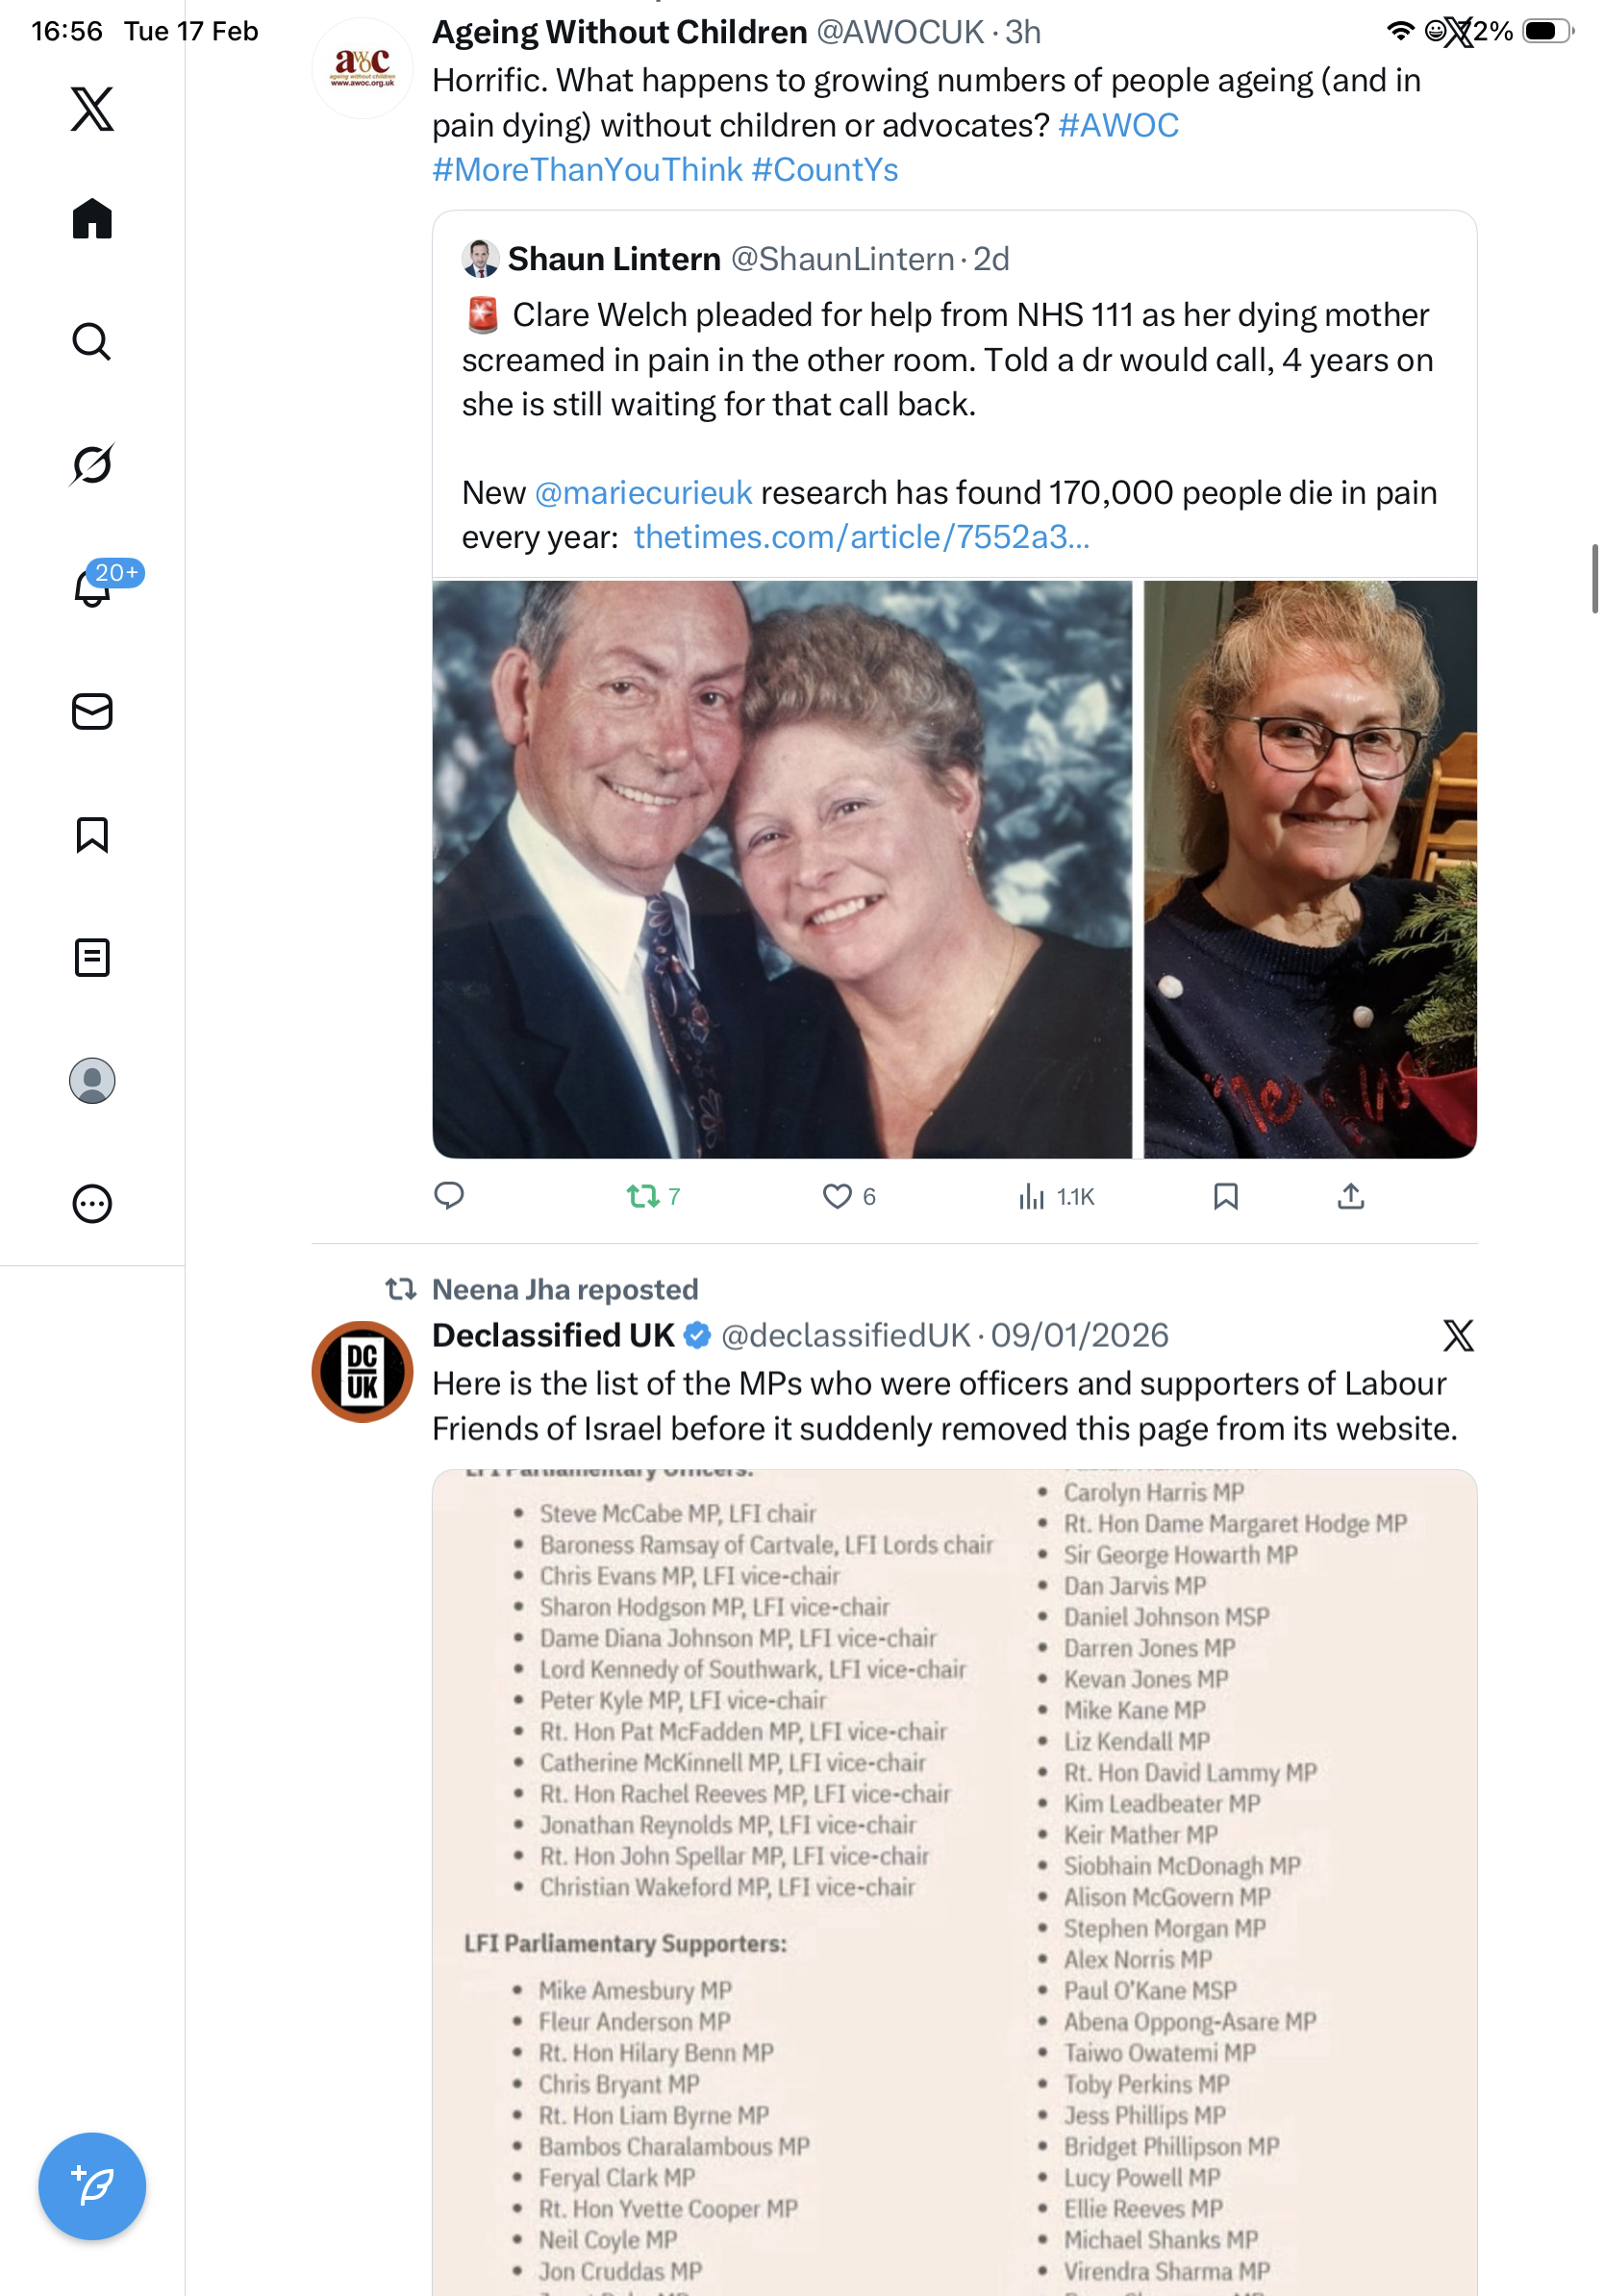Open Messages envelope icon
1604x2296 pixels.
(x=92, y=711)
